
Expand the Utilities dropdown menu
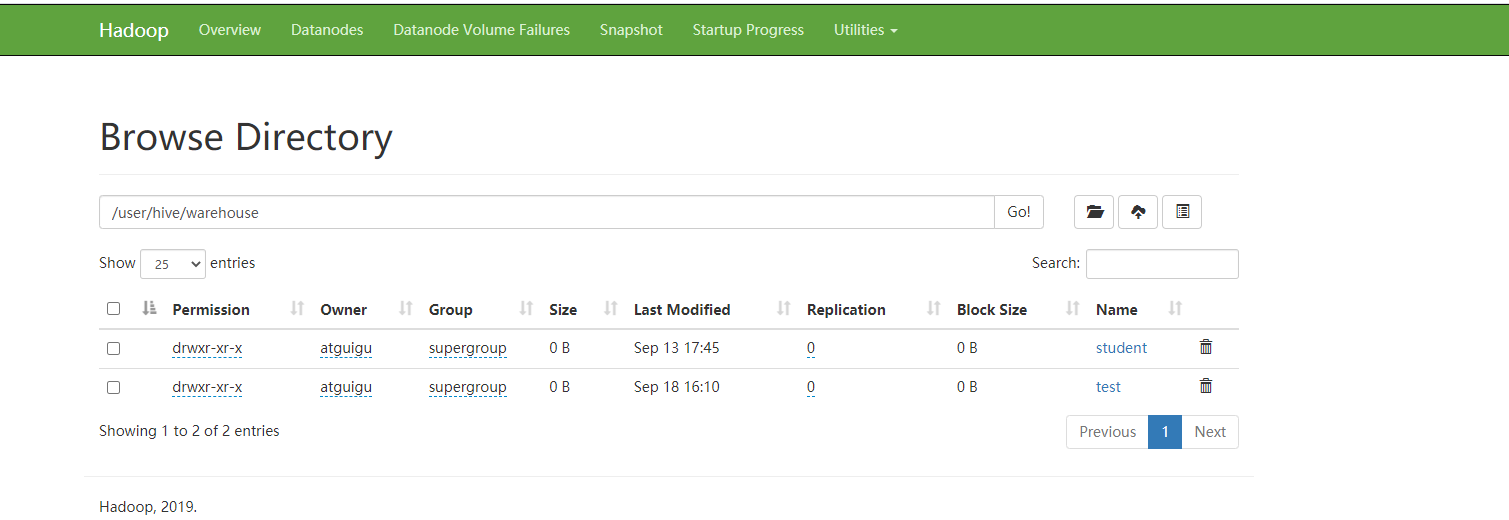[865, 30]
